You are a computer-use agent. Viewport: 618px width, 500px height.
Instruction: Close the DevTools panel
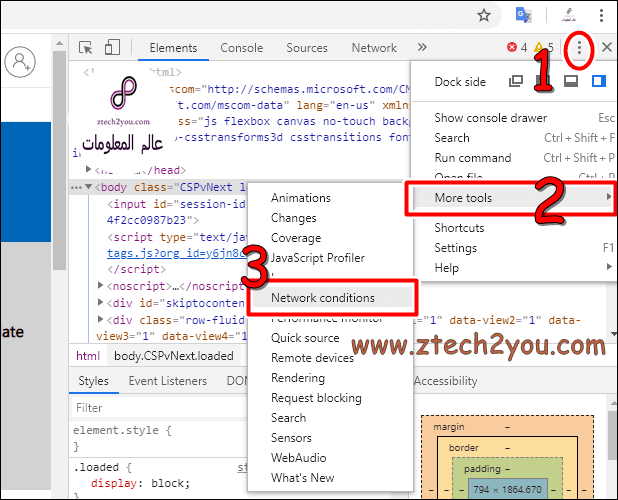(607, 48)
